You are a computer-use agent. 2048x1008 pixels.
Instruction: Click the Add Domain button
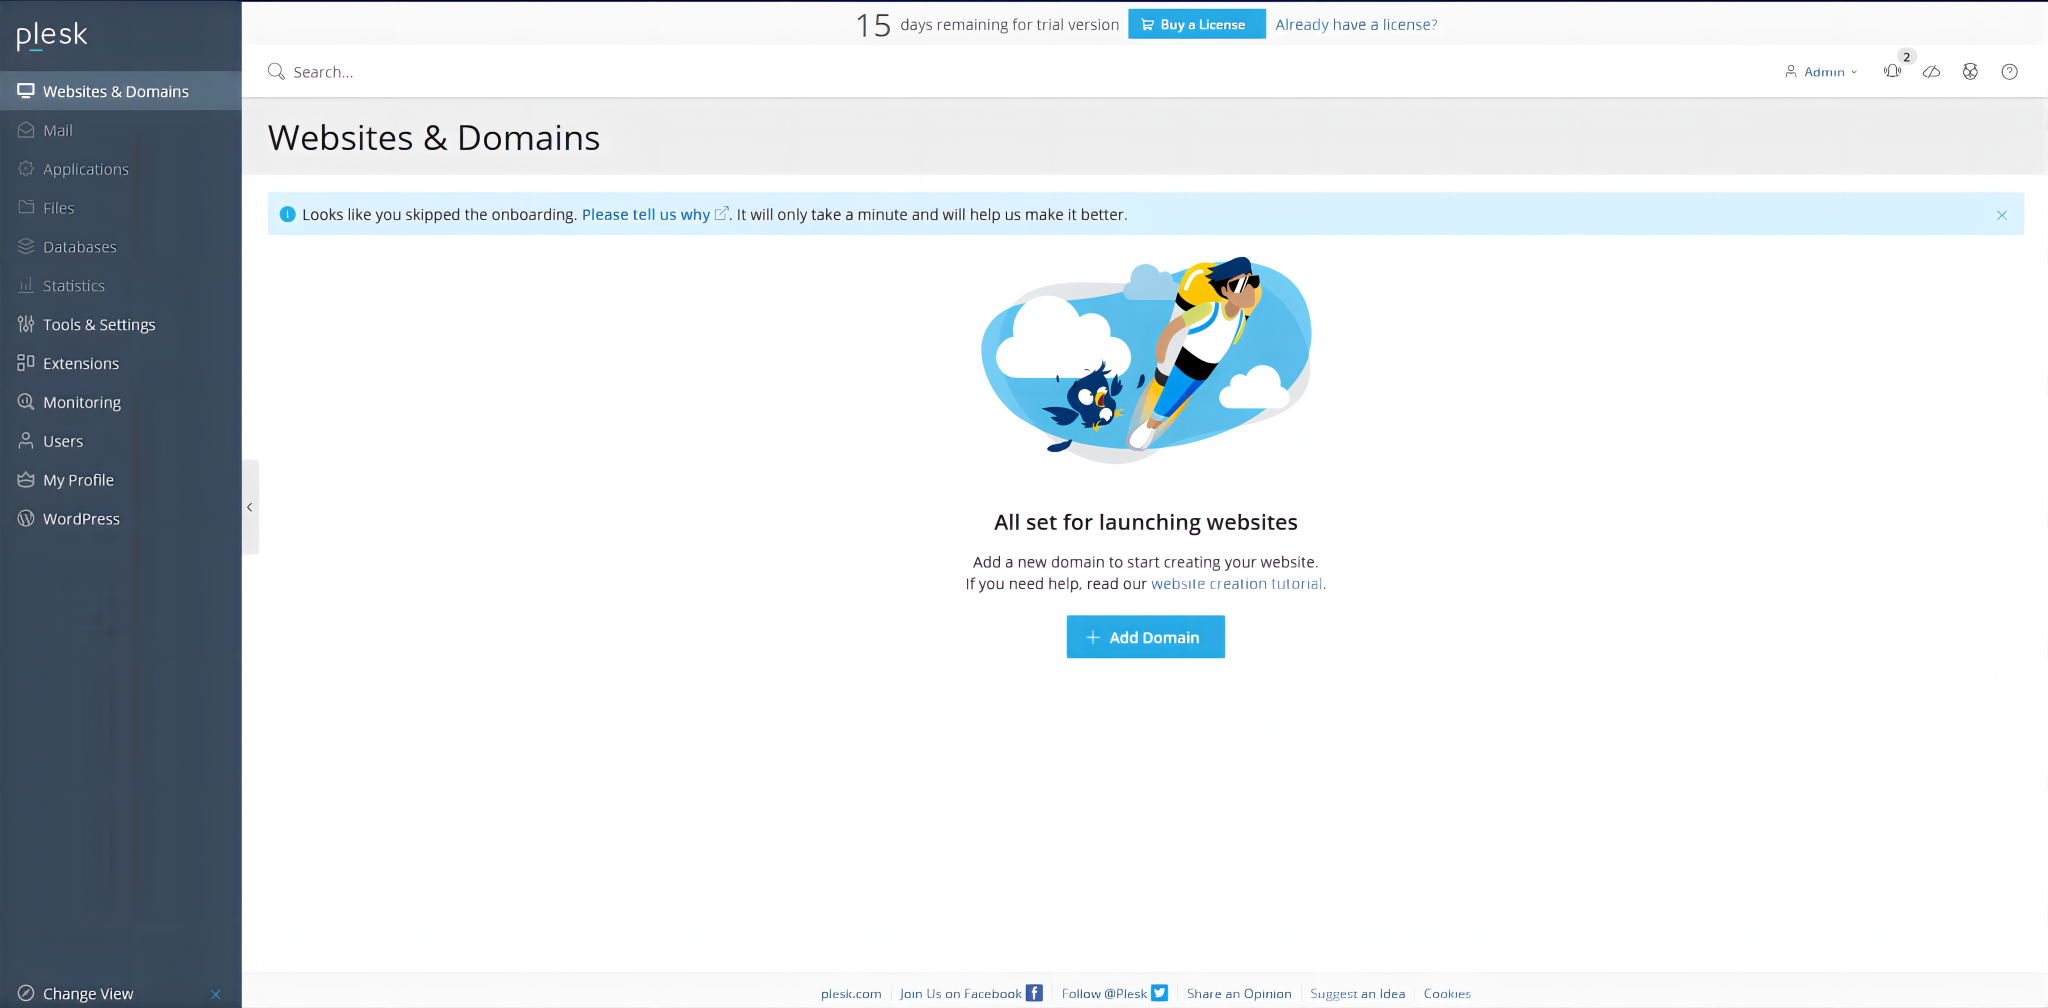coord(1145,637)
